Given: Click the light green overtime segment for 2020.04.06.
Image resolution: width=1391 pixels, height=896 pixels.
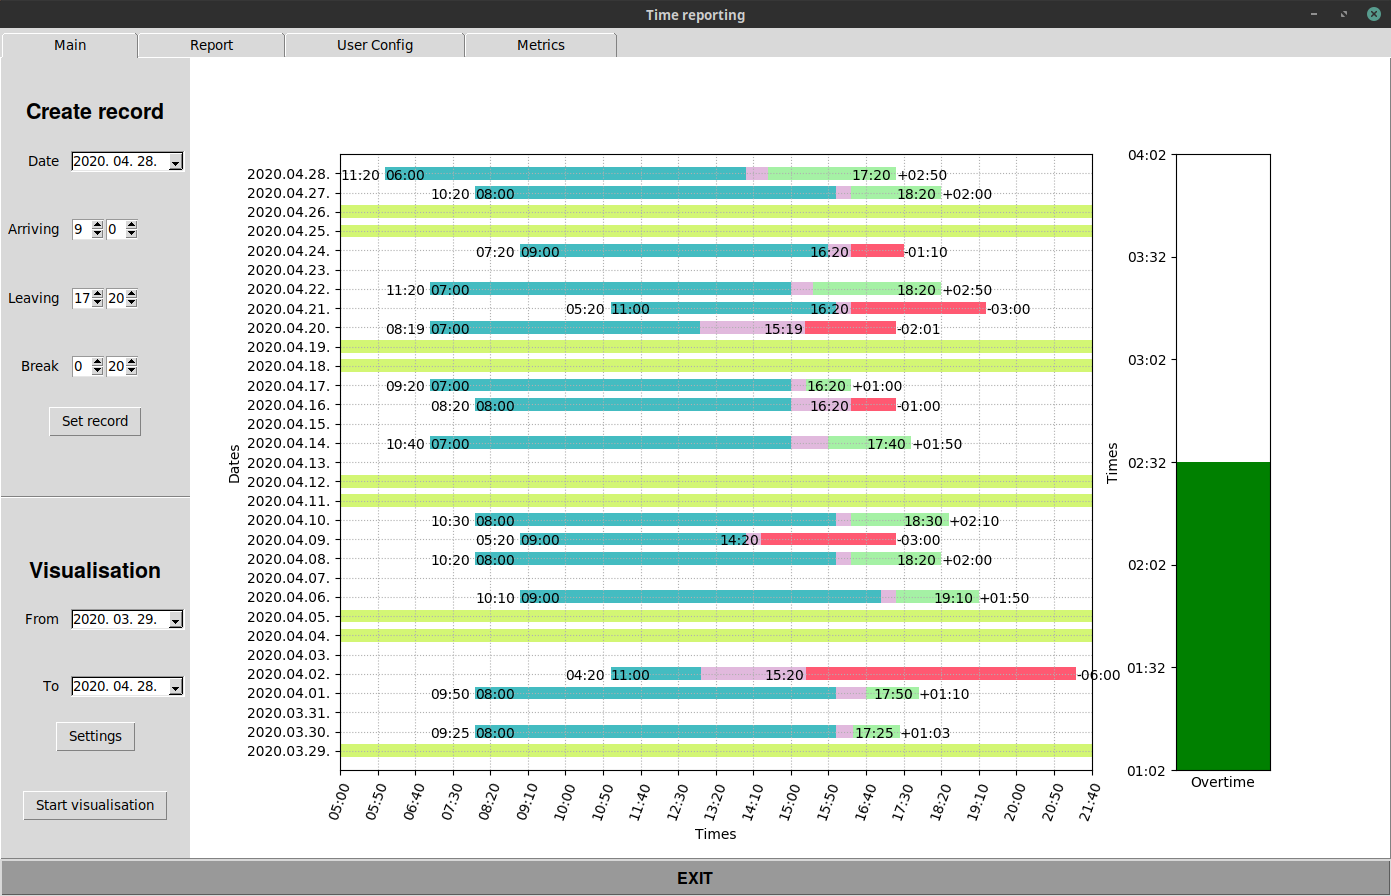Looking at the screenshot, I should (x=938, y=597).
